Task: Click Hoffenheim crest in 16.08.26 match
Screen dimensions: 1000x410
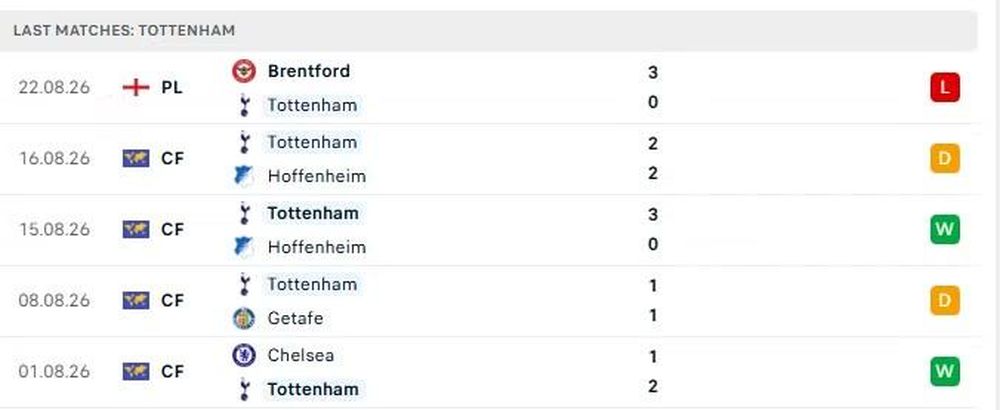Action: point(244,176)
